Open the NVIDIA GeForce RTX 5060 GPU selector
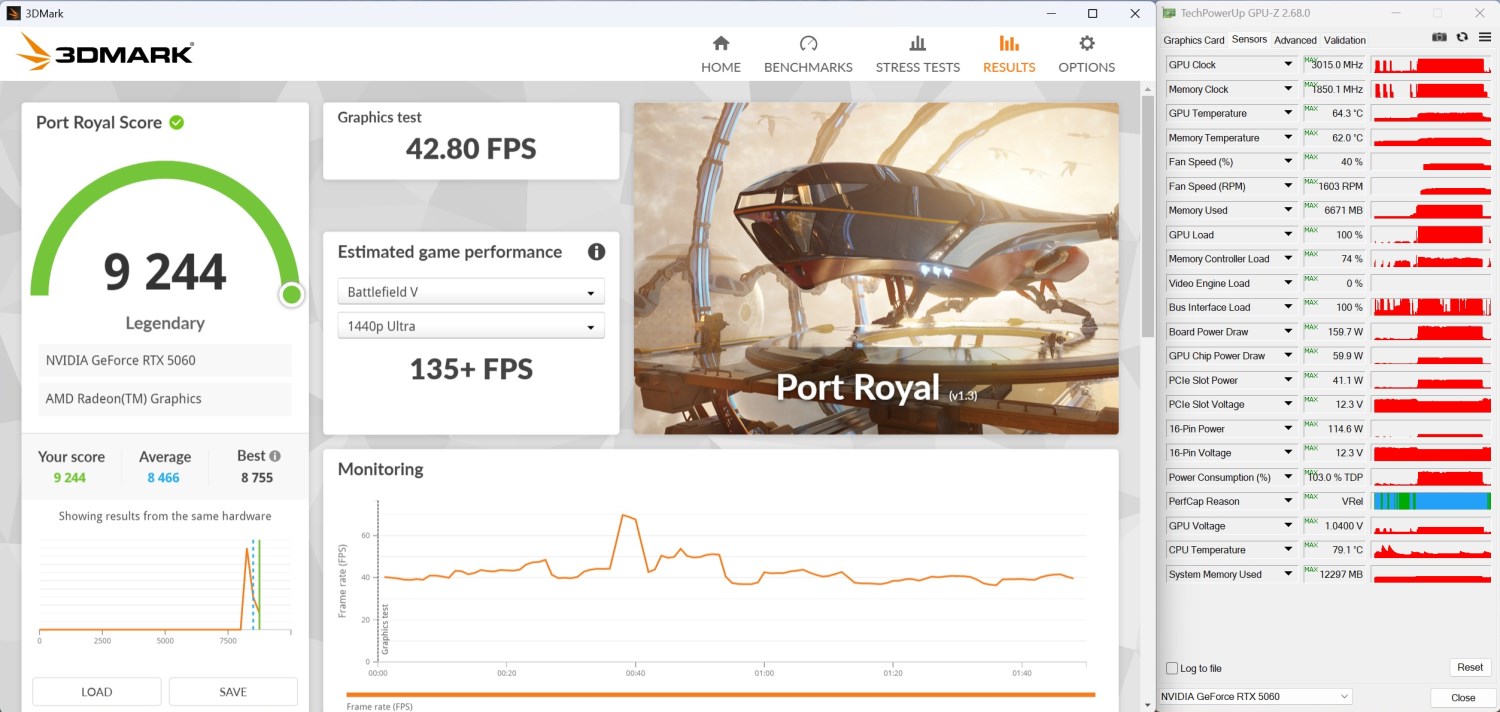Viewport: 1500px width, 712px height. click(x=1255, y=696)
